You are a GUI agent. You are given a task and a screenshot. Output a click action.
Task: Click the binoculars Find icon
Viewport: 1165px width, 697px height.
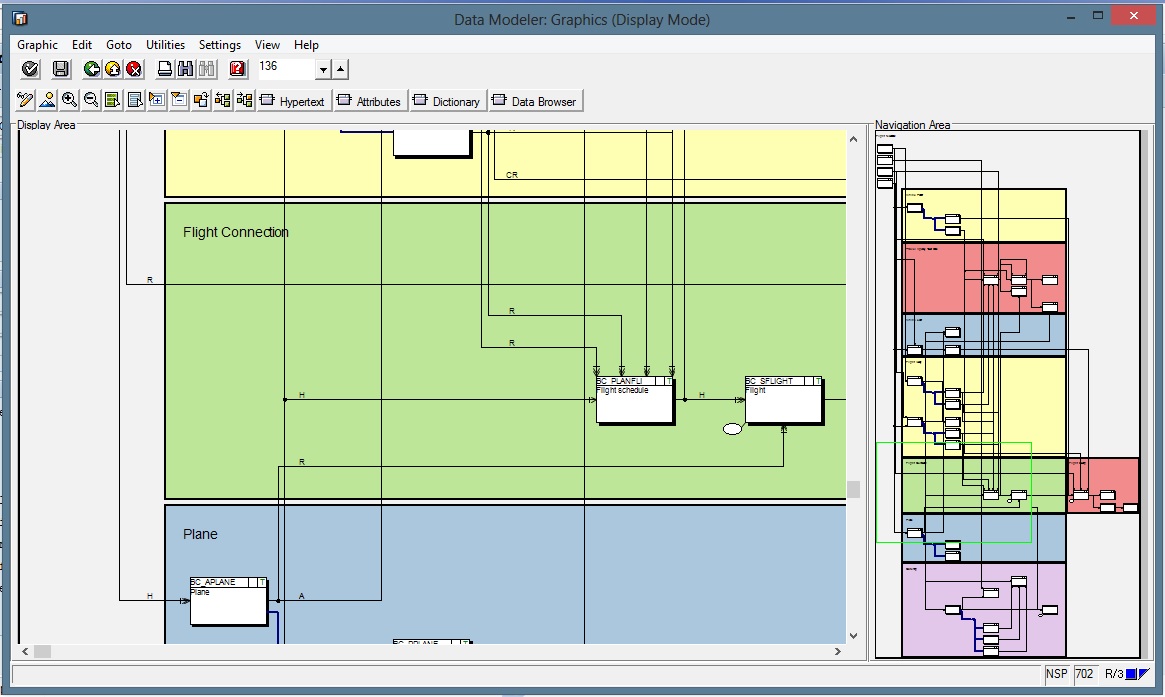point(186,69)
